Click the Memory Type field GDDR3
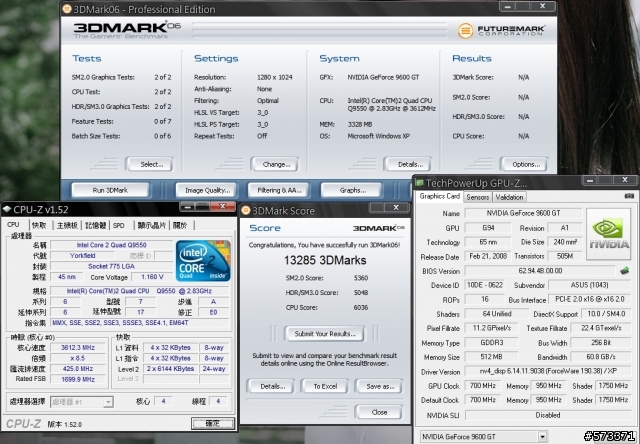The height and width of the screenshot is (444, 640). pos(491,343)
